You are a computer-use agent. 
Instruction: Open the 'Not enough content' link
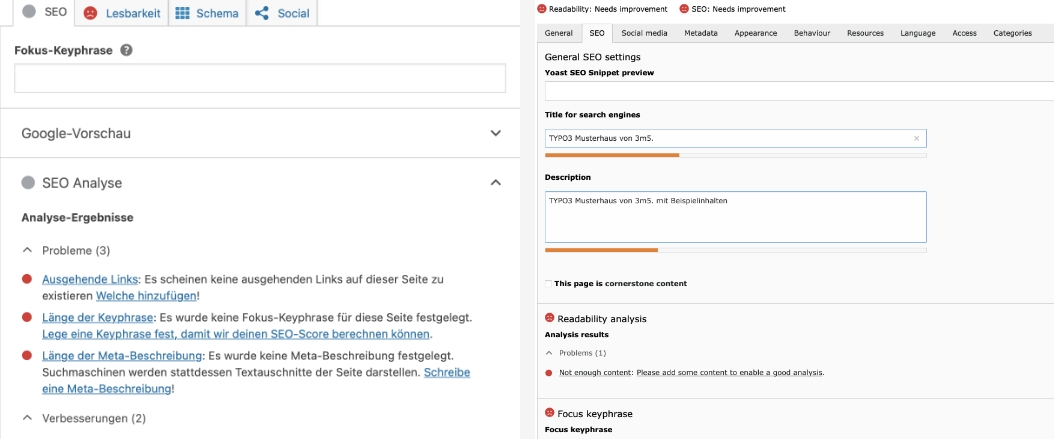click(x=596, y=372)
